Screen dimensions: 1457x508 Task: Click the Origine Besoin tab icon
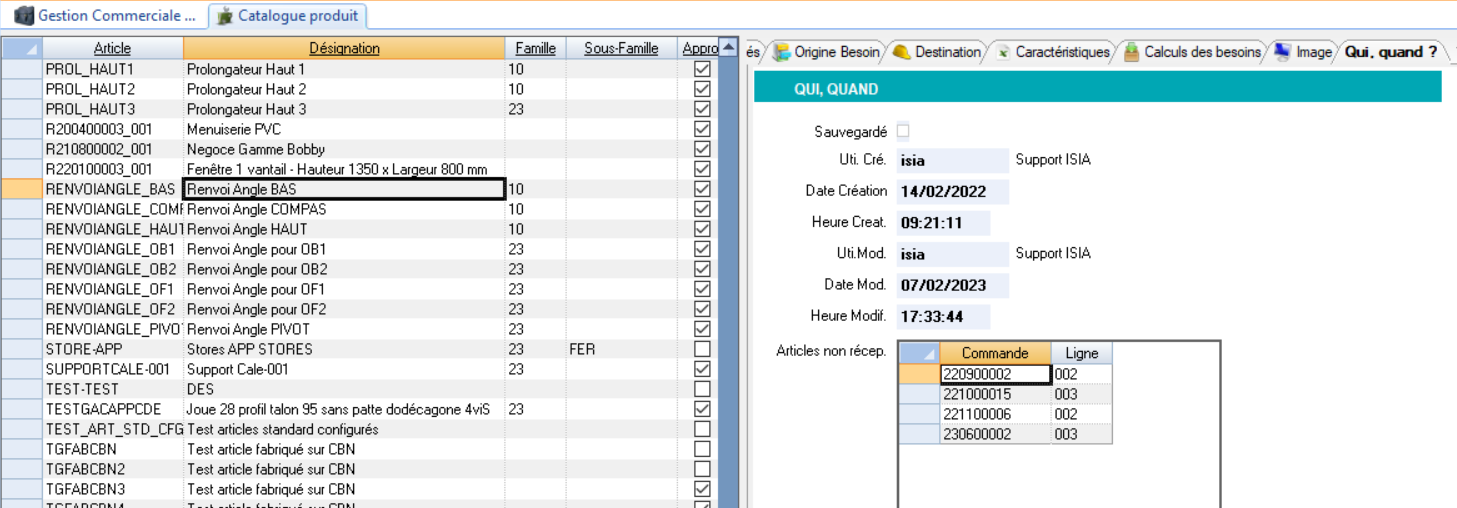pos(782,52)
